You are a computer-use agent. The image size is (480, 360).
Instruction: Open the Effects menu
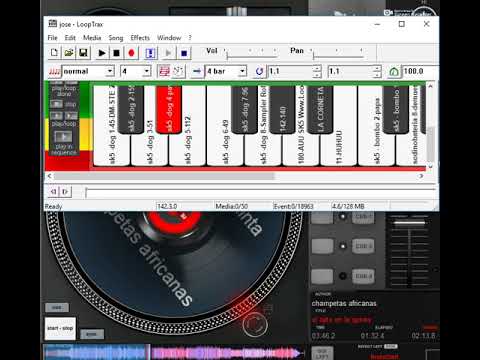coord(140,38)
